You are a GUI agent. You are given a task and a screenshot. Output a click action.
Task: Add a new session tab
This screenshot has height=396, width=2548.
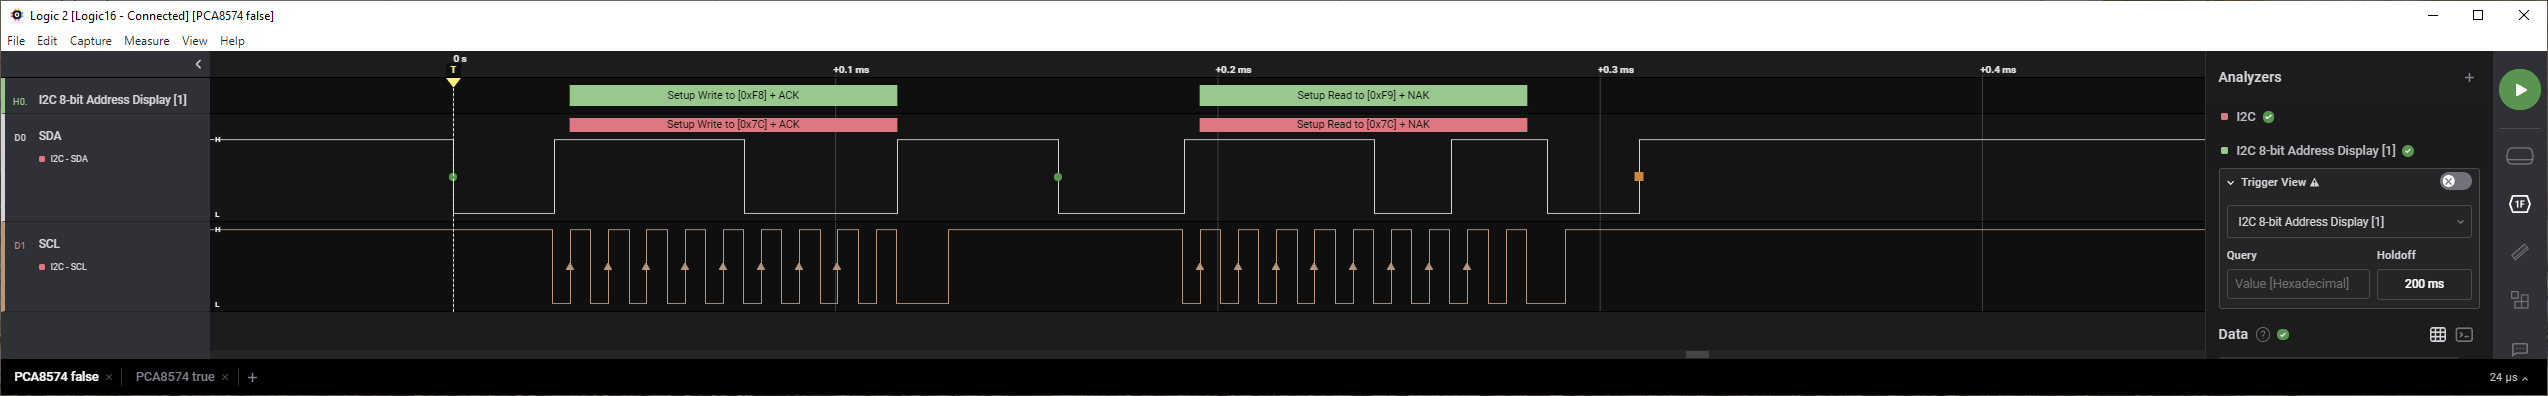pyautogui.click(x=252, y=377)
